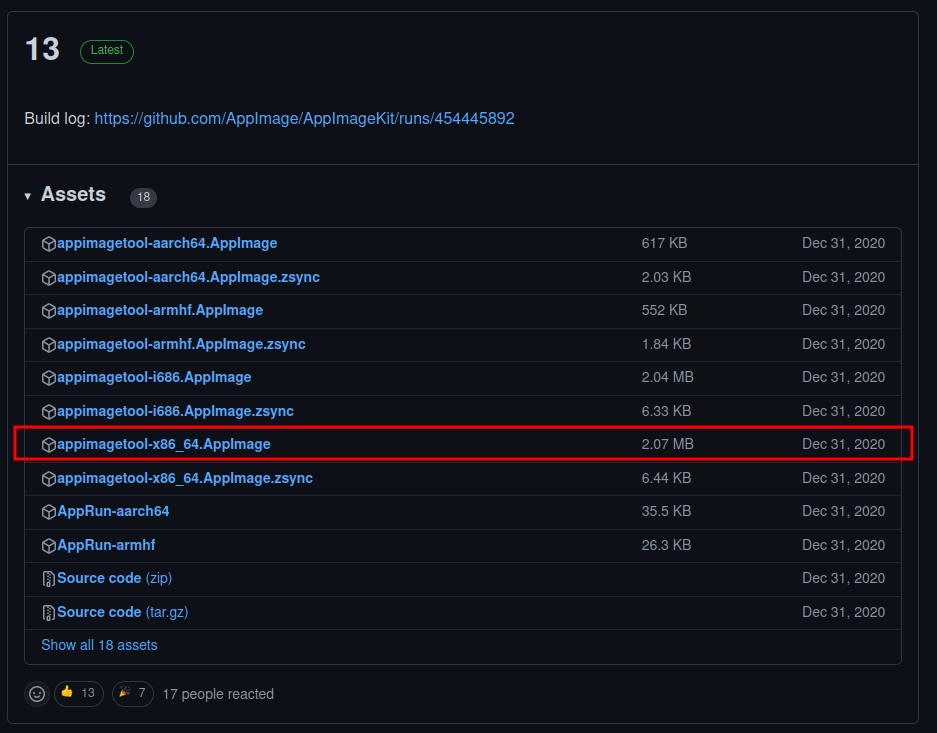Screen dimensions: 937x733
Task: Download appimagetool-armhf.AppImage.zsync file
Action: [x=181, y=344]
